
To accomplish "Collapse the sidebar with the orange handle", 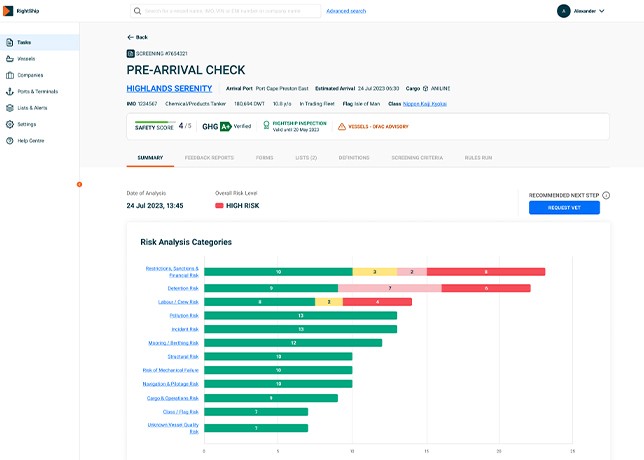I will [x=80, y=184].
